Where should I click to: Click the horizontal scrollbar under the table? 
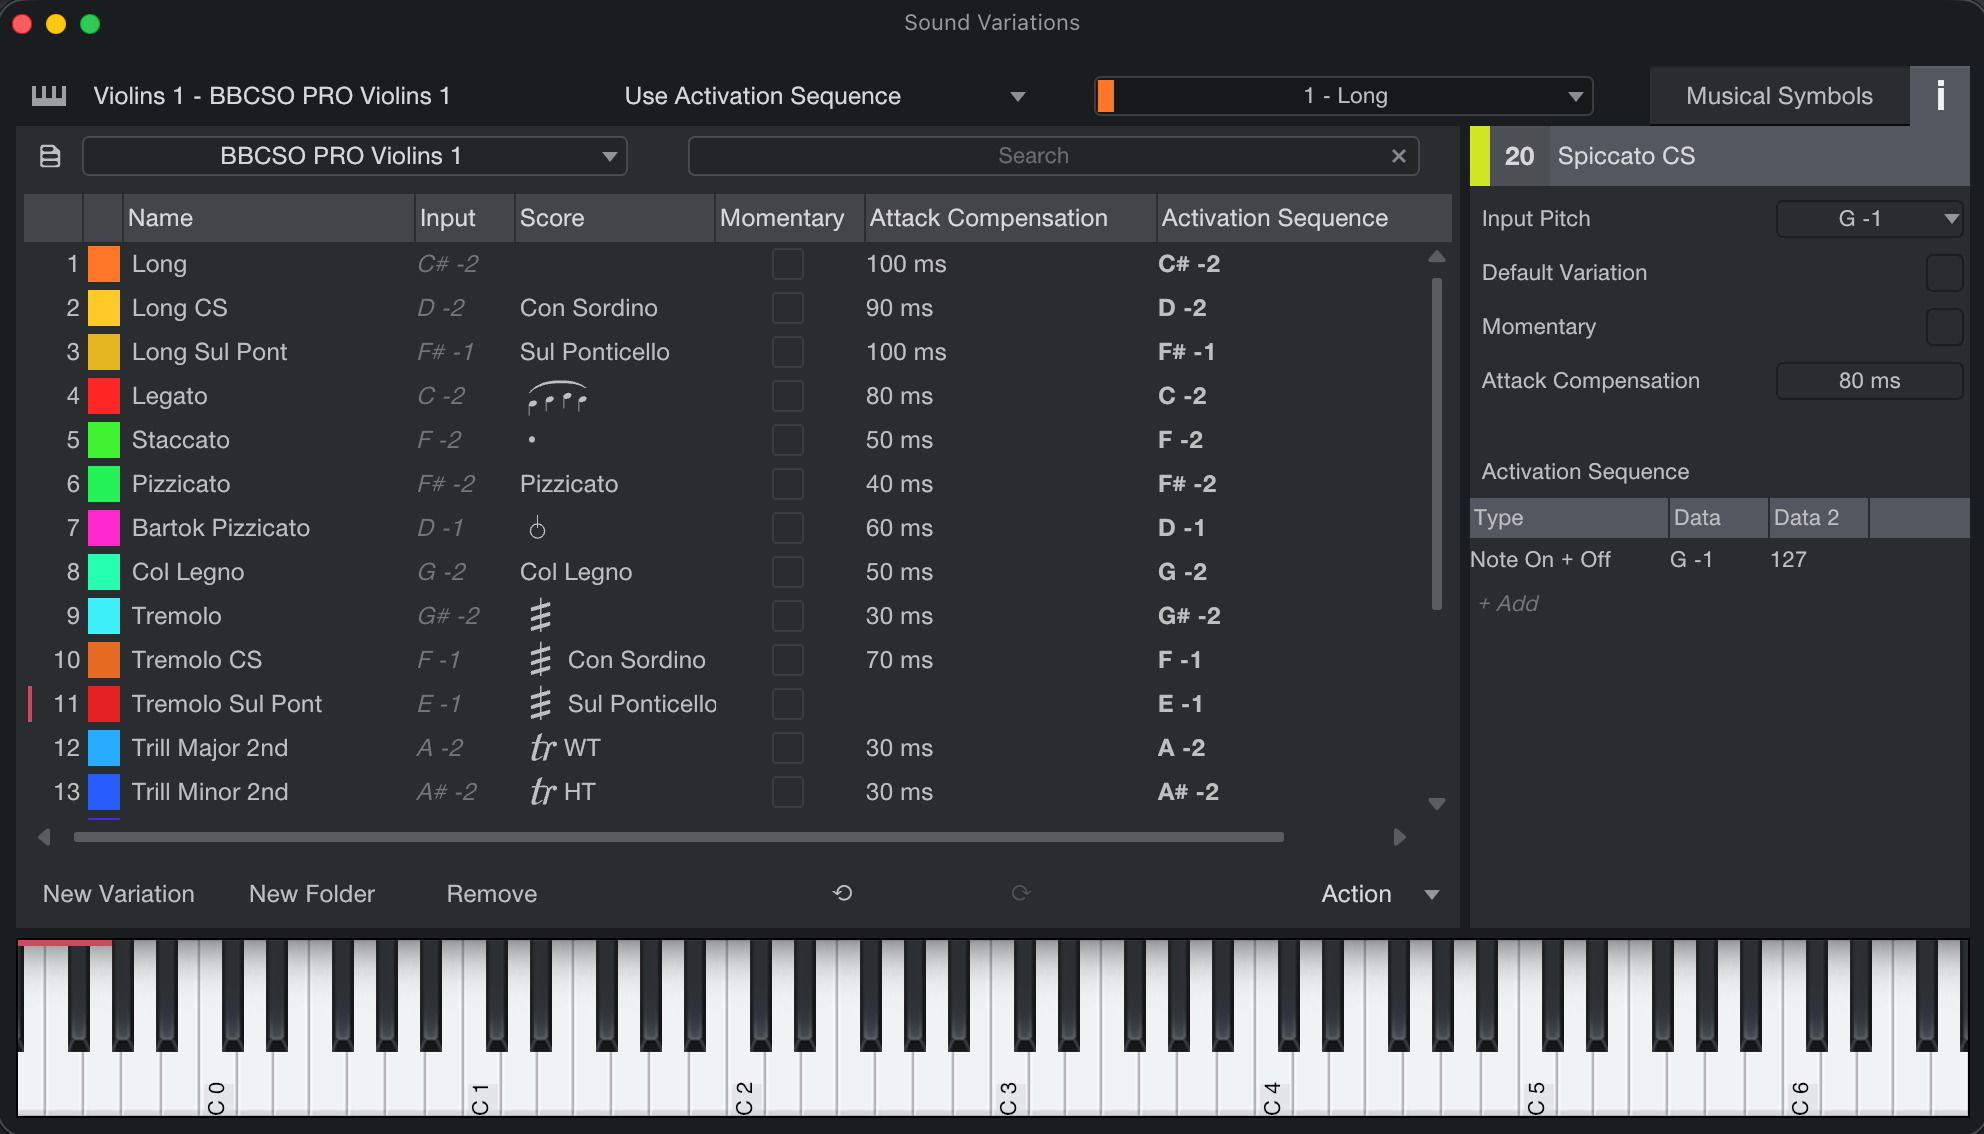[x=679, y=837]
